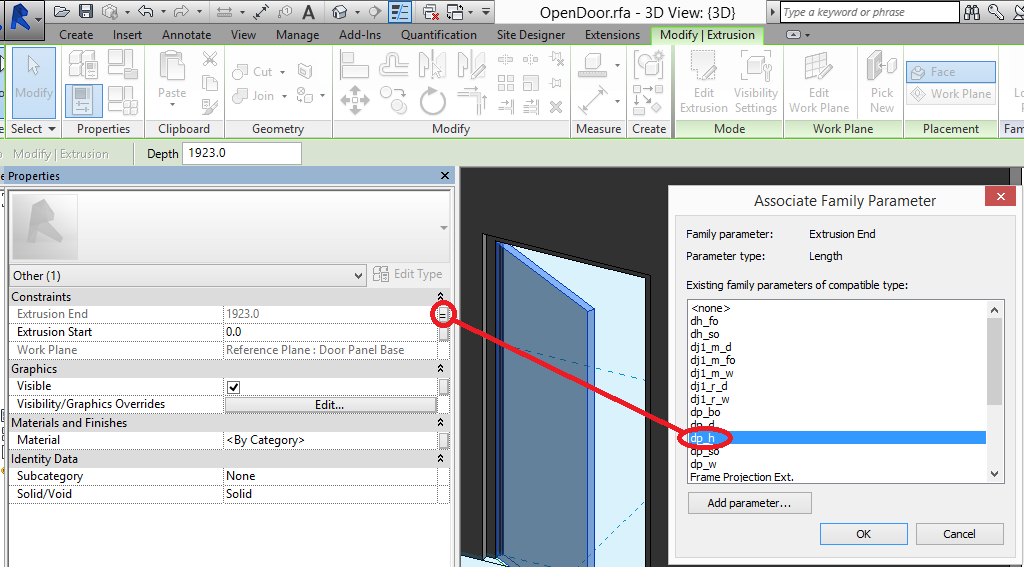Open the Manage ribbon tab
Viewport: 1024px width, 567px height.
[297, 35]
